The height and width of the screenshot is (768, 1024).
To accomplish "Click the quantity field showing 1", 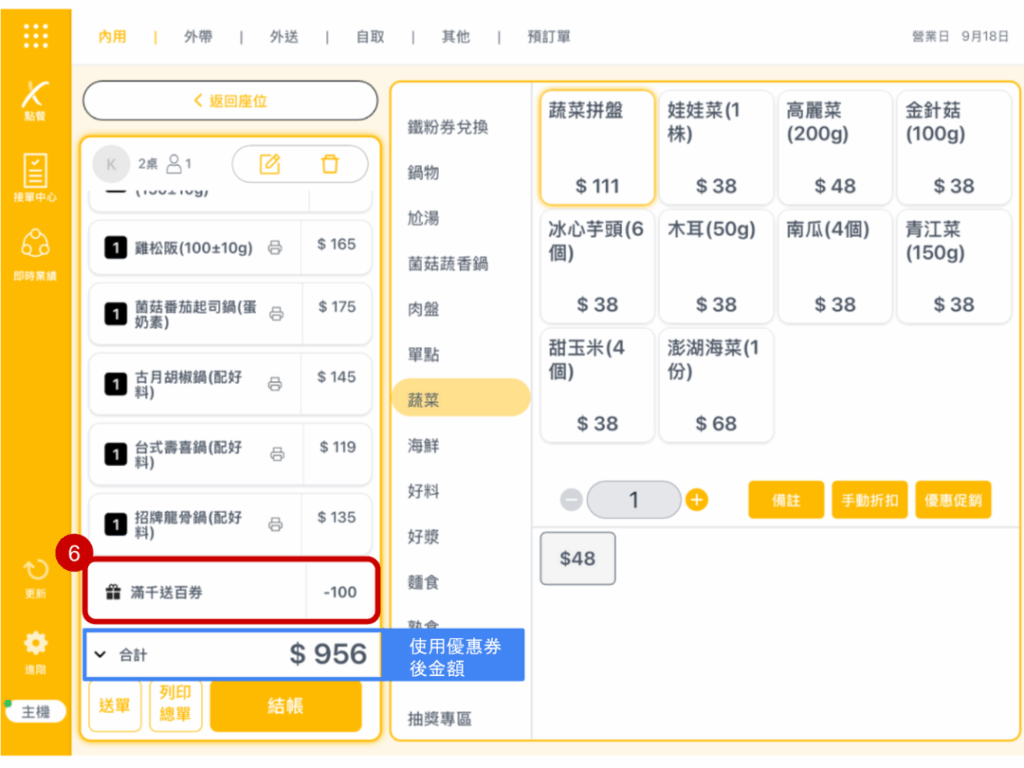I will 633,500.
